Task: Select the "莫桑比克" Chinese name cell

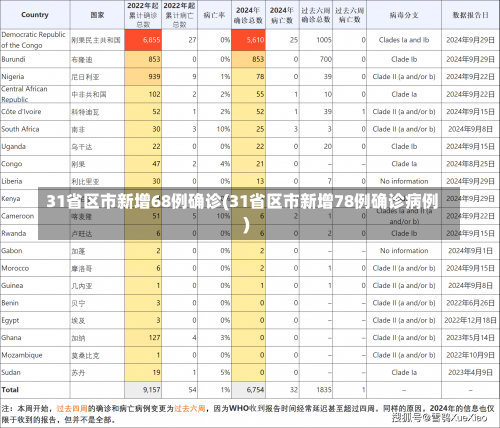Action: coord(97,355)
